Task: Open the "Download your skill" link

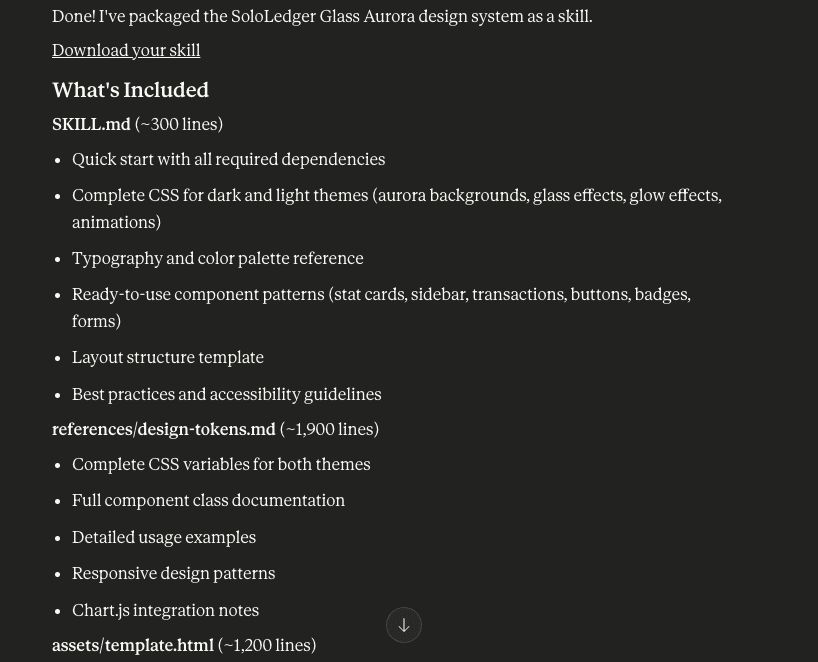Action: click(x=126, y=50)
